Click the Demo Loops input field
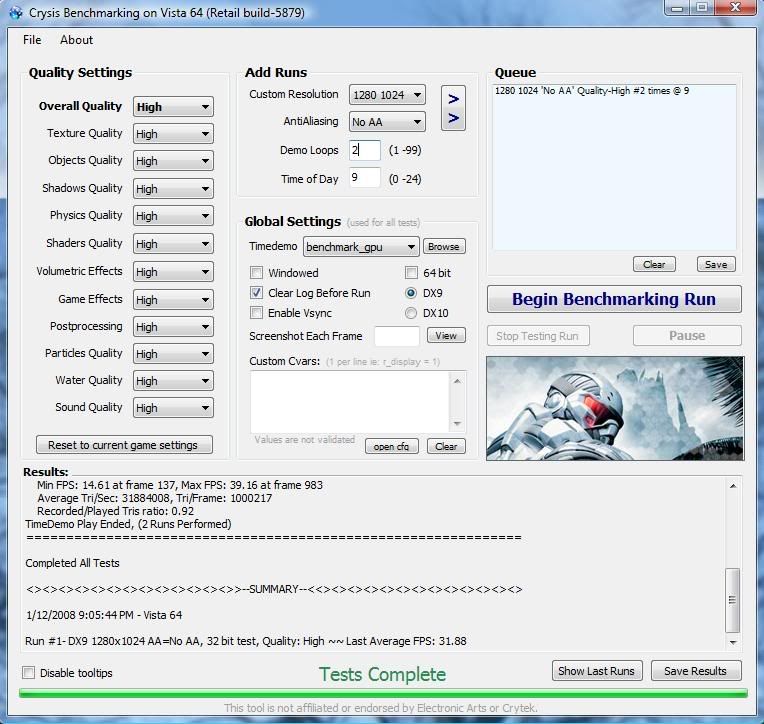 tap(364, 150)
